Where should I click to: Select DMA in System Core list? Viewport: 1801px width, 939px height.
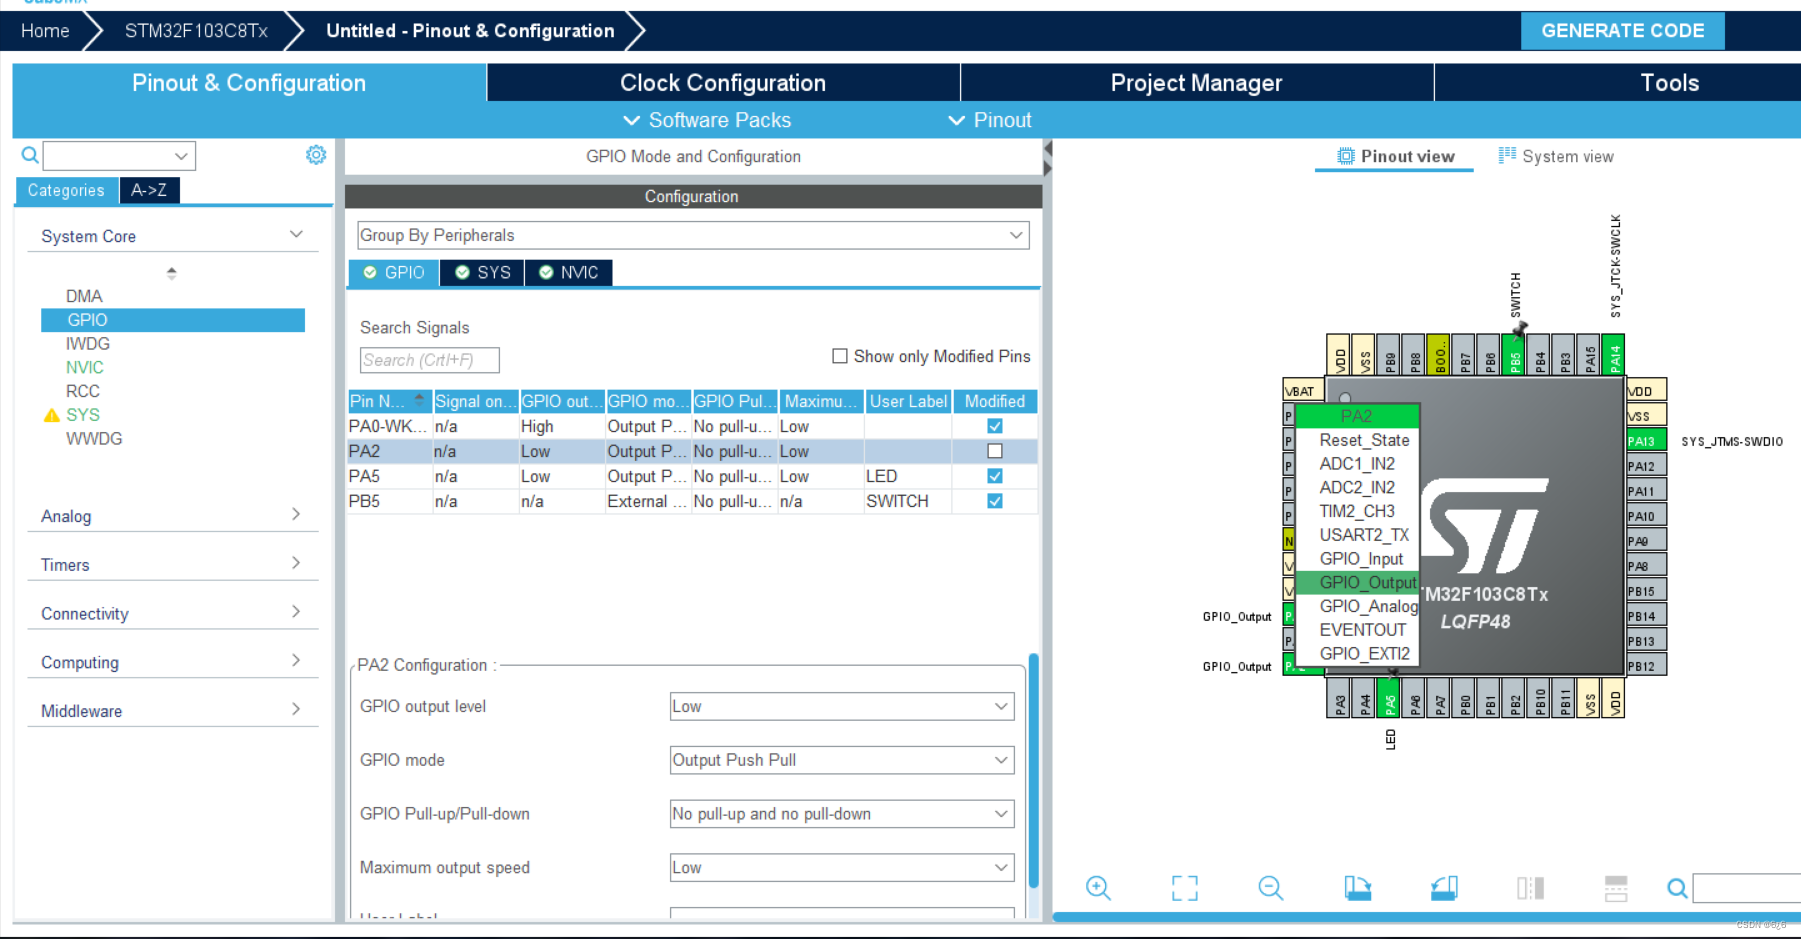pyautogui.click(x=84, y=296)
